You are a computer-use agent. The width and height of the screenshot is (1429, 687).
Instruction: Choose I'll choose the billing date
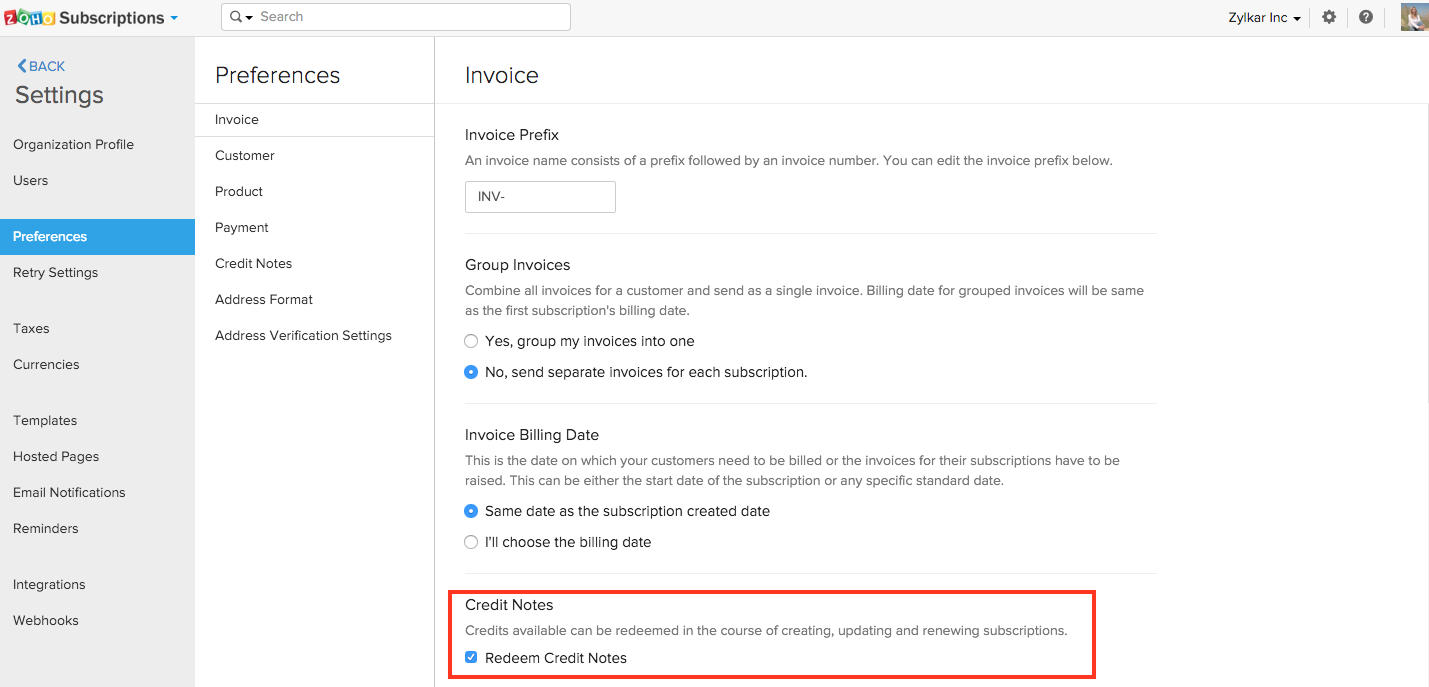[x=471, y=542]
